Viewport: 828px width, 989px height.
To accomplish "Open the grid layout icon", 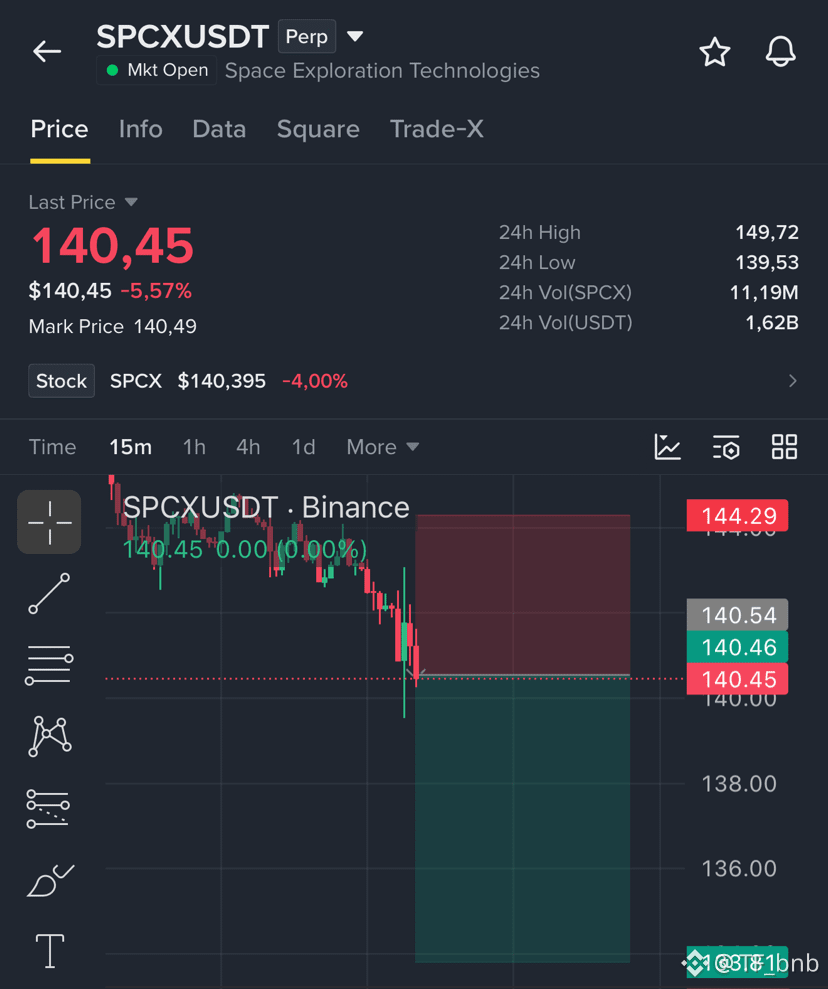I will (x=784, y=447).
